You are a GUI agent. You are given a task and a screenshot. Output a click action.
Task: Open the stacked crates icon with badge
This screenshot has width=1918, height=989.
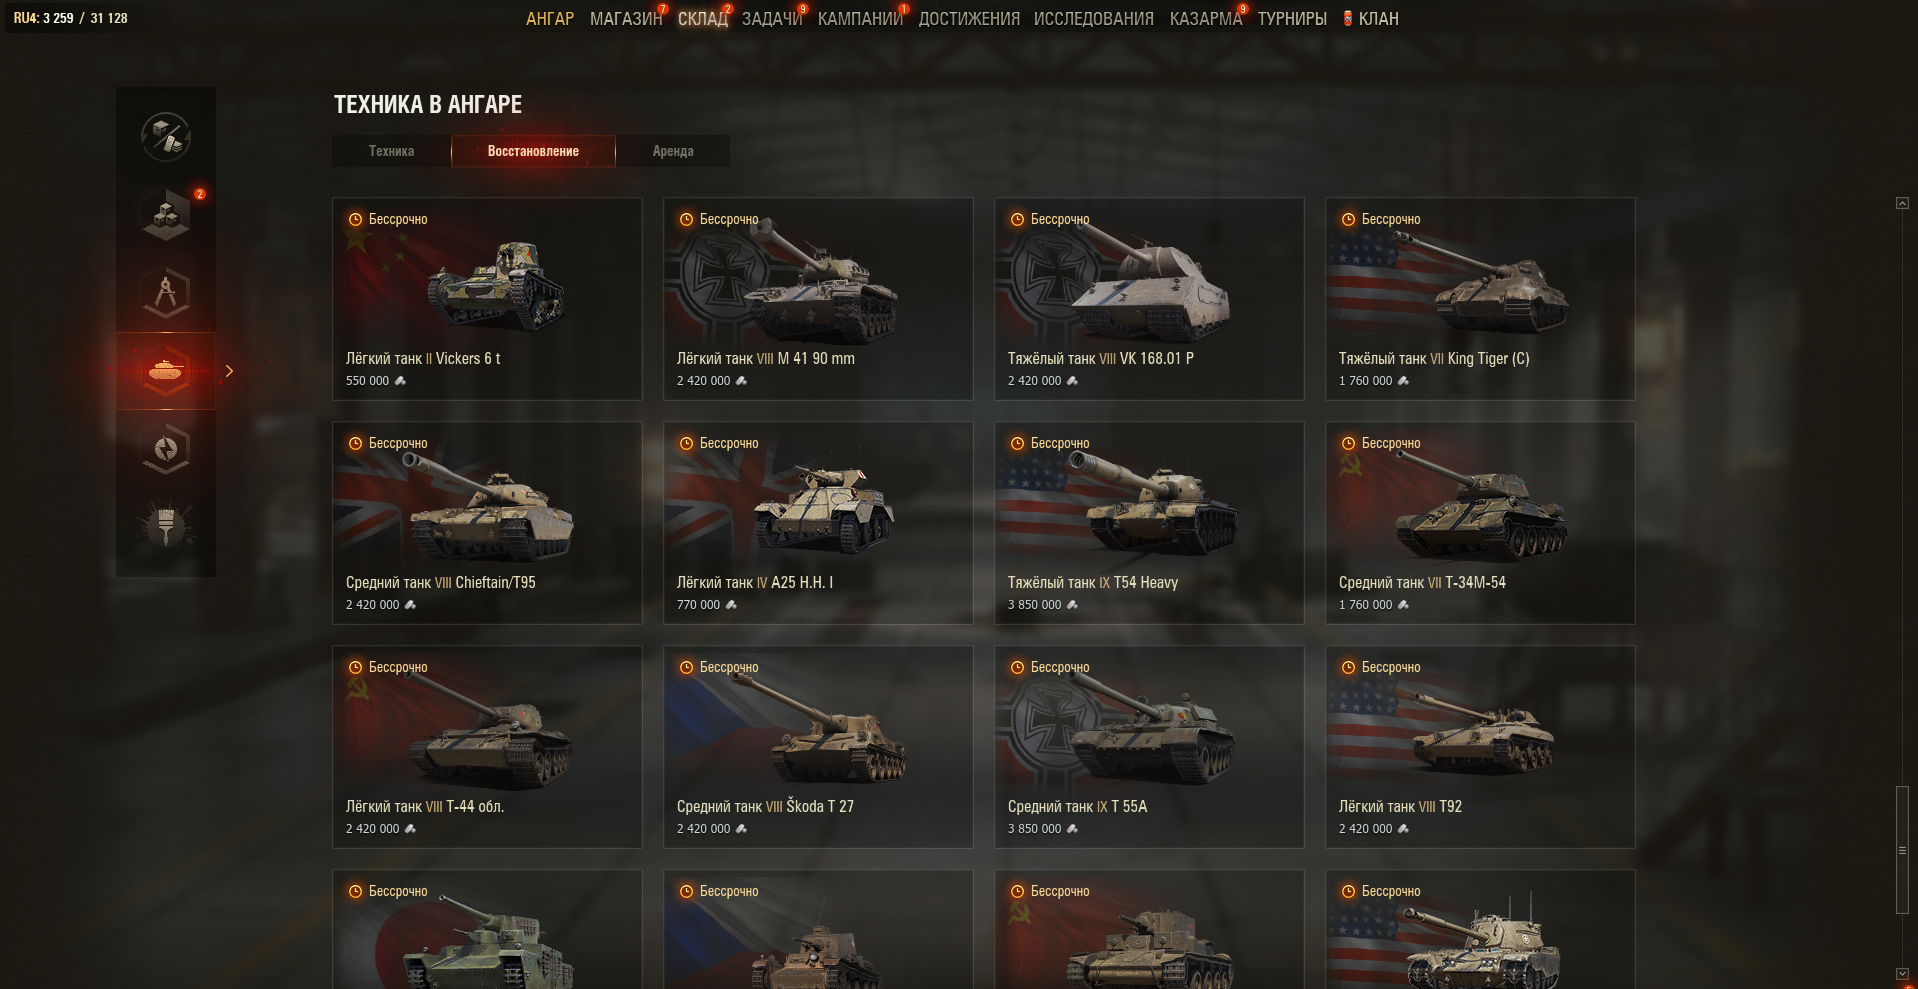point(166,214)
